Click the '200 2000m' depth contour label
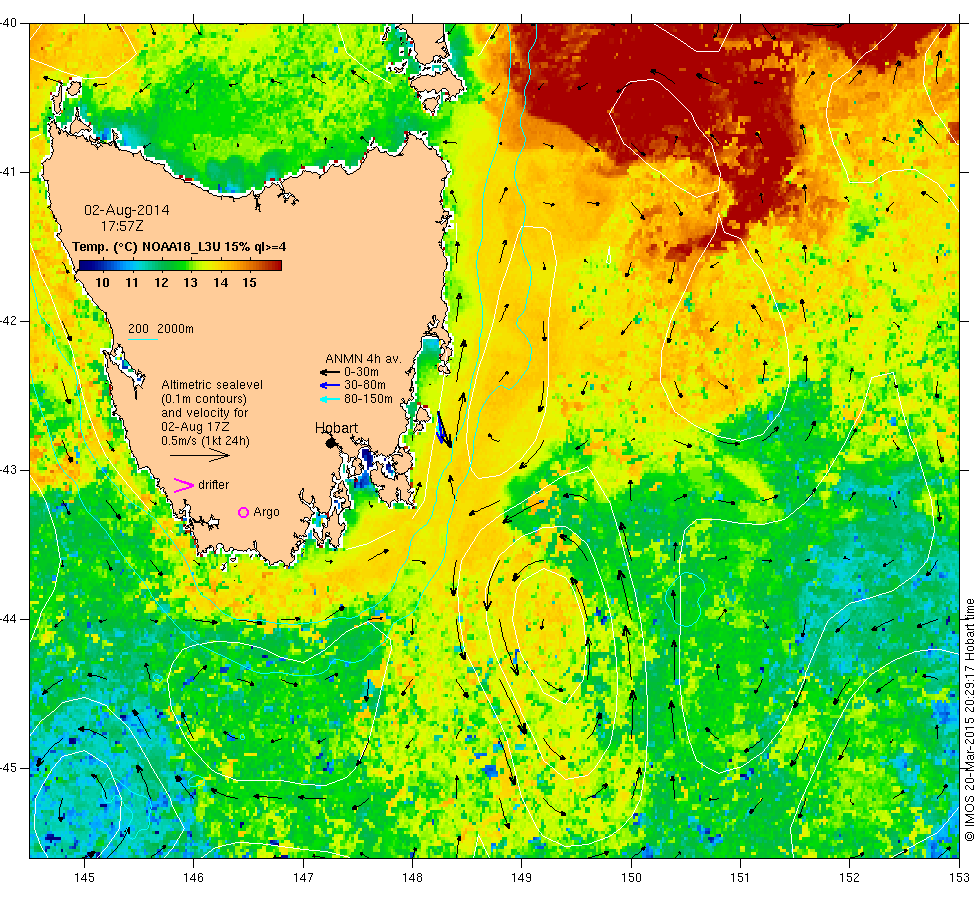 tap(161, 329)
